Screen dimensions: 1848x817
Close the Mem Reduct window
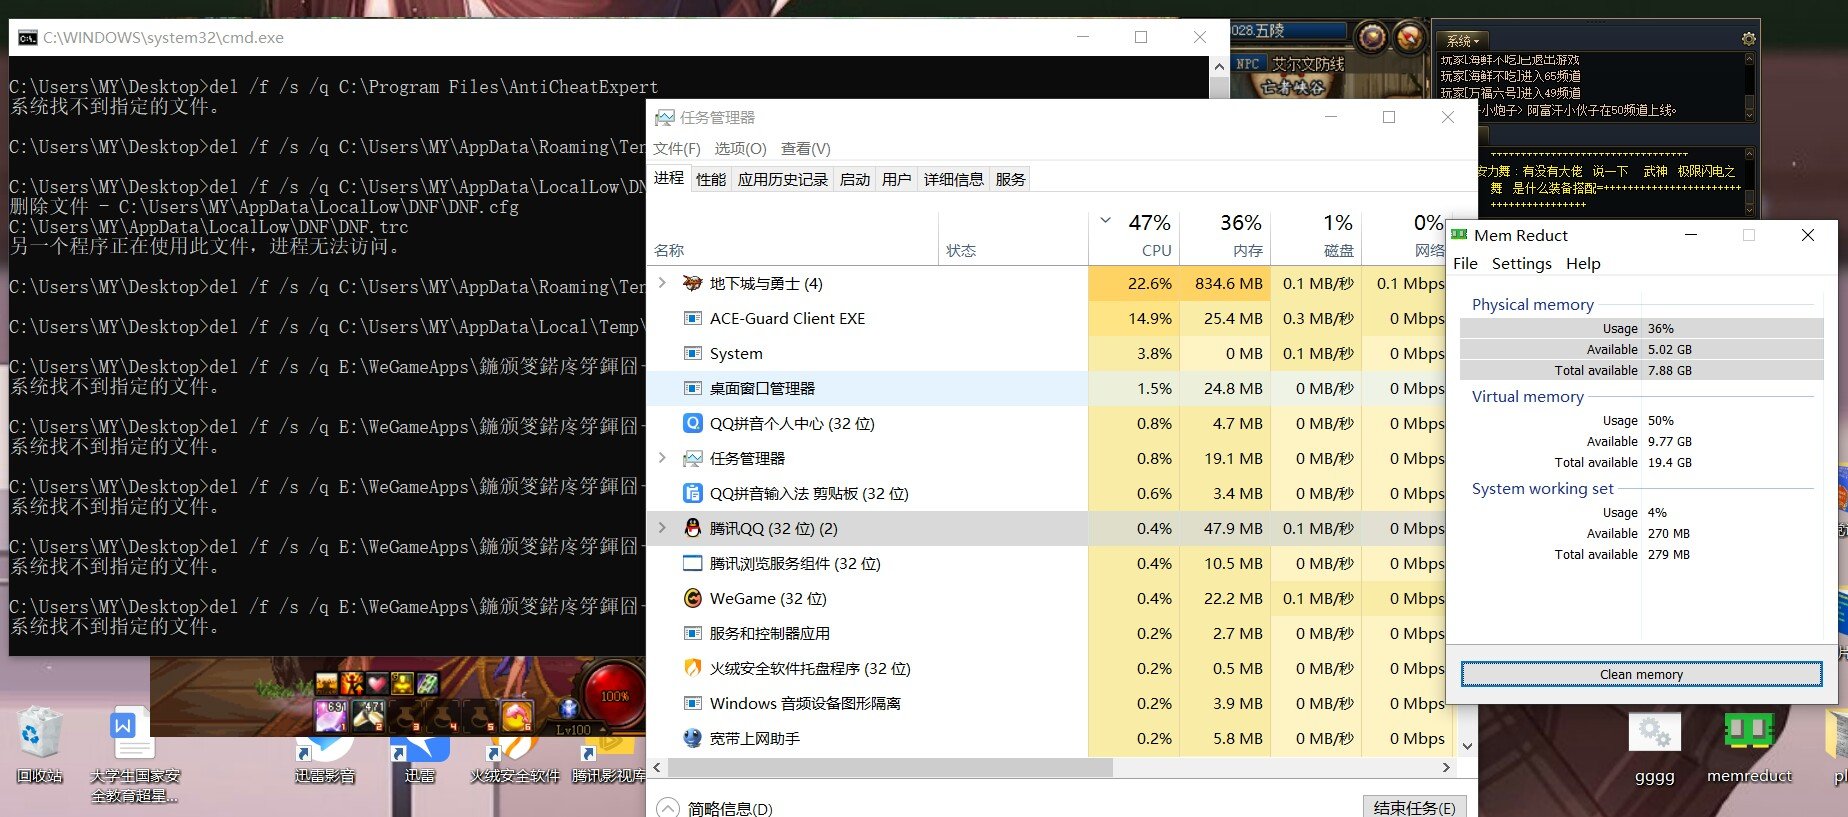click(1807, 235)
